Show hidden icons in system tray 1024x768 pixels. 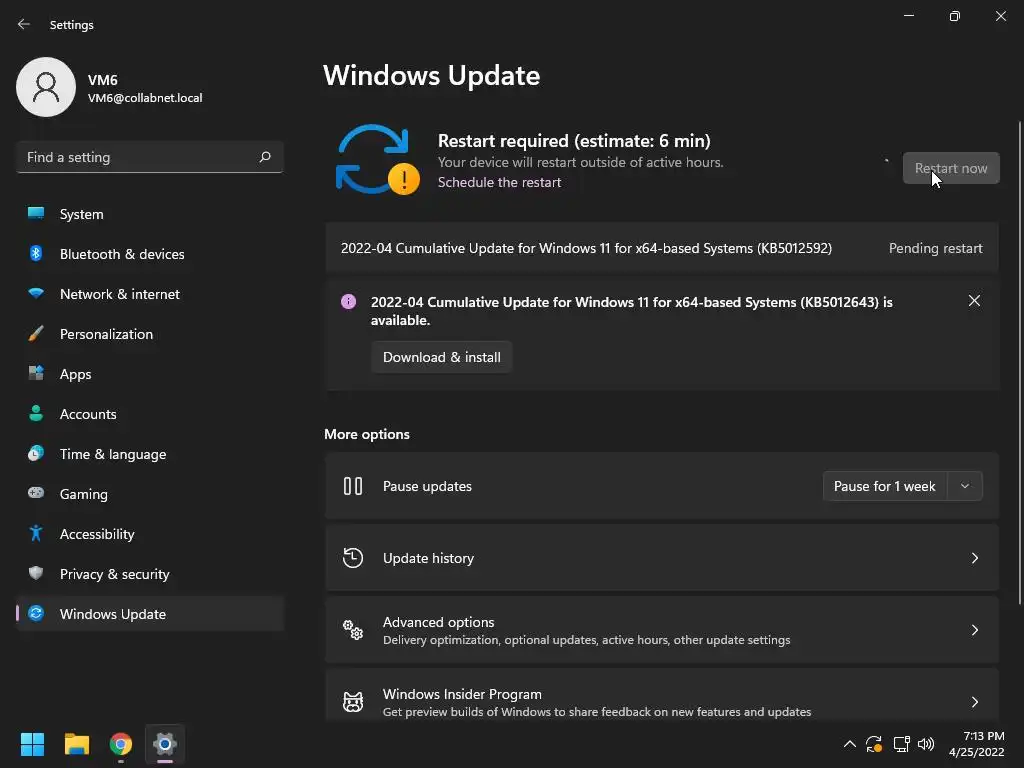(x=850, y=744)
